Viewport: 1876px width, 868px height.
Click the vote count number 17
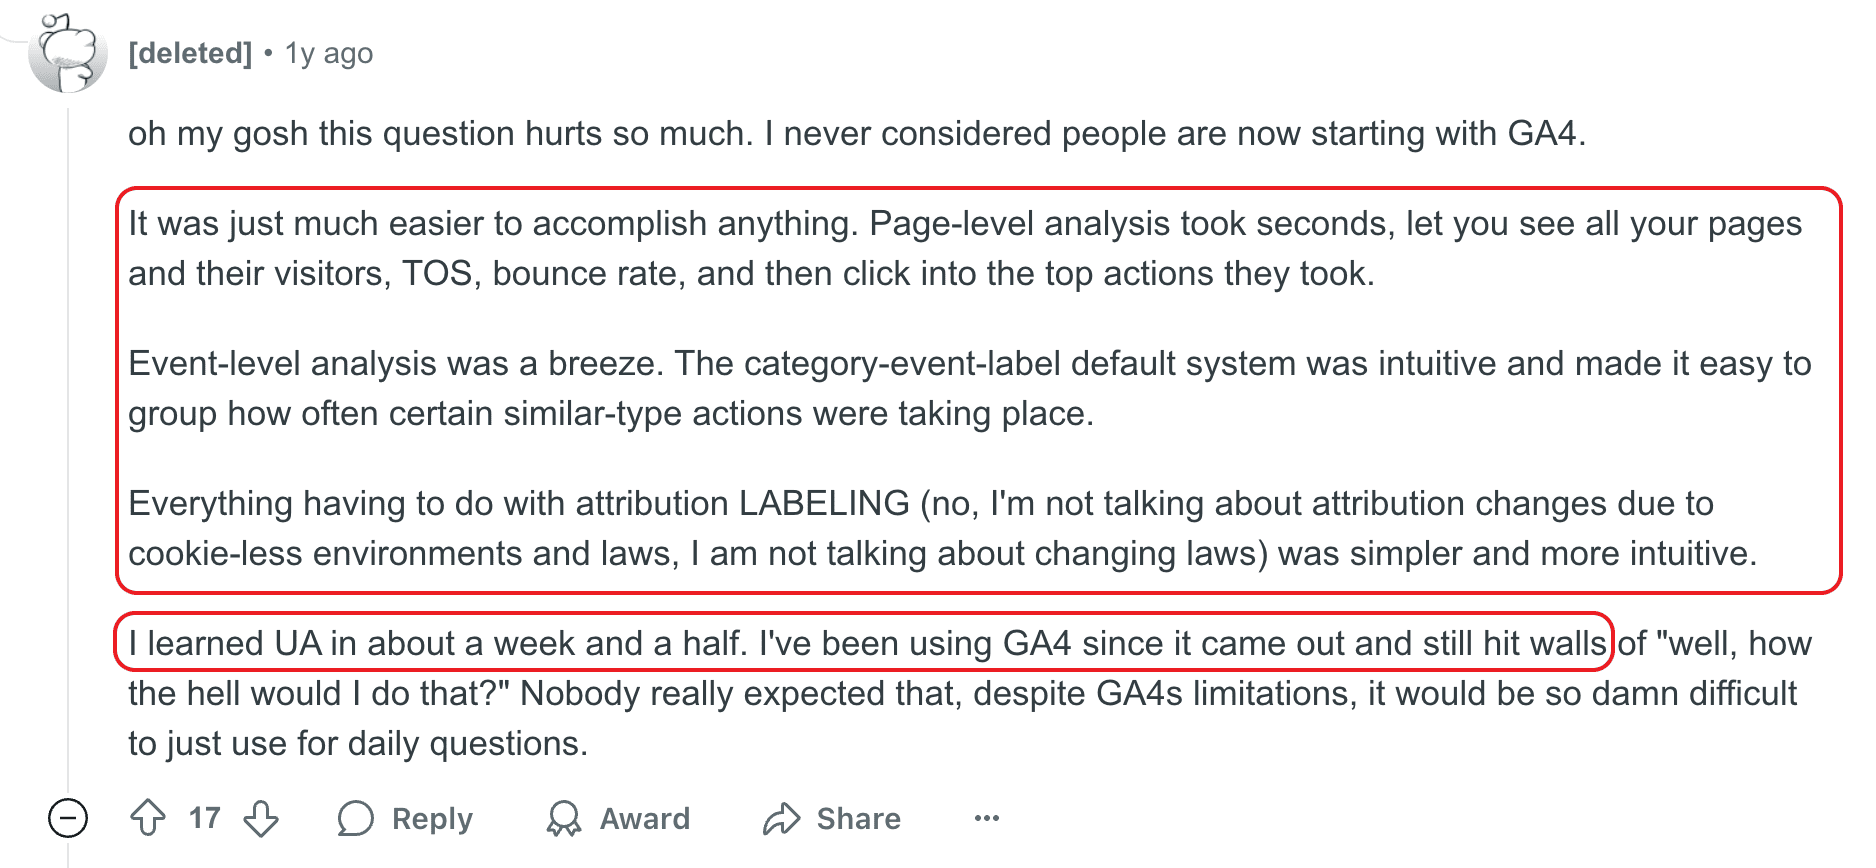click(205, 818)
